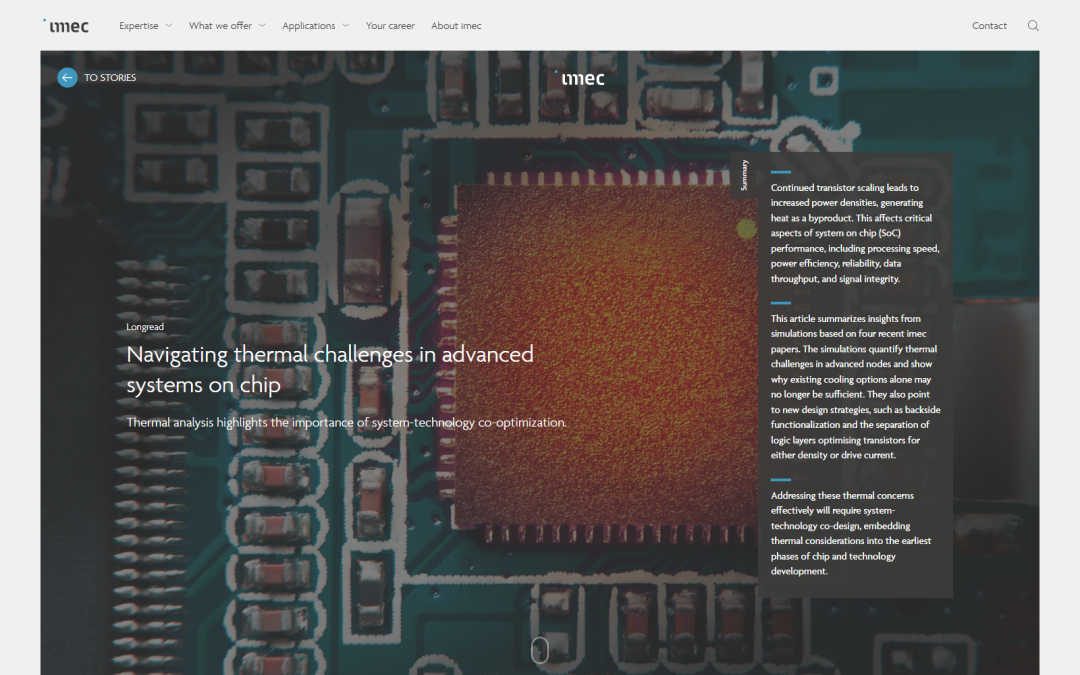This screenshot has height=675, width=1080.
Task: Click the scroll-down mouse indicator icon
Action: (x=540, y=650)
